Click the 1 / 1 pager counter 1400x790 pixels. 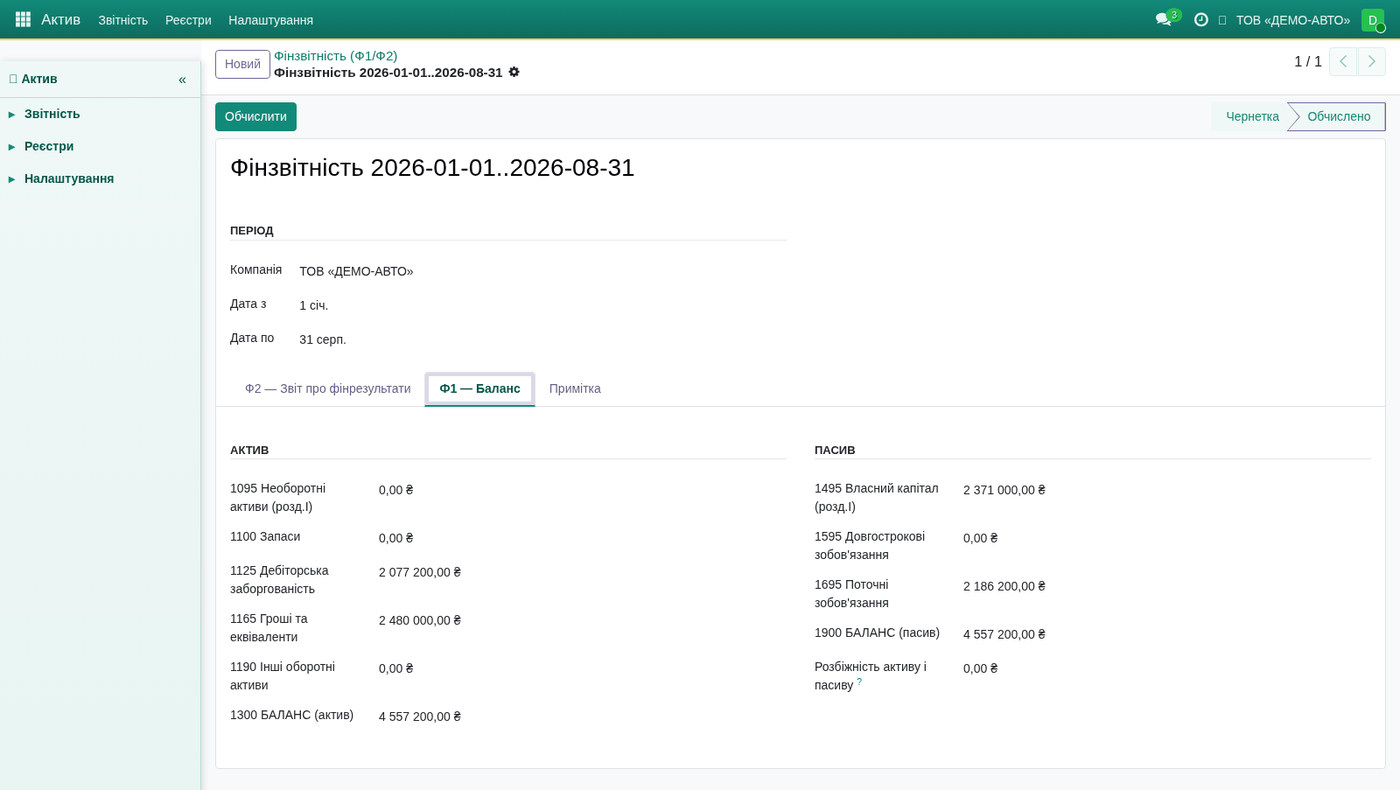click(1308, 62)
